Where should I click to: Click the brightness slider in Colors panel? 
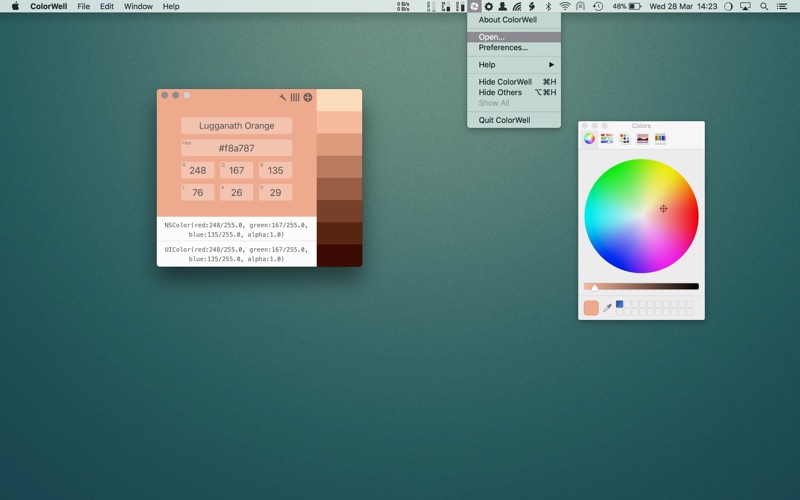click(x=641, y=287)
